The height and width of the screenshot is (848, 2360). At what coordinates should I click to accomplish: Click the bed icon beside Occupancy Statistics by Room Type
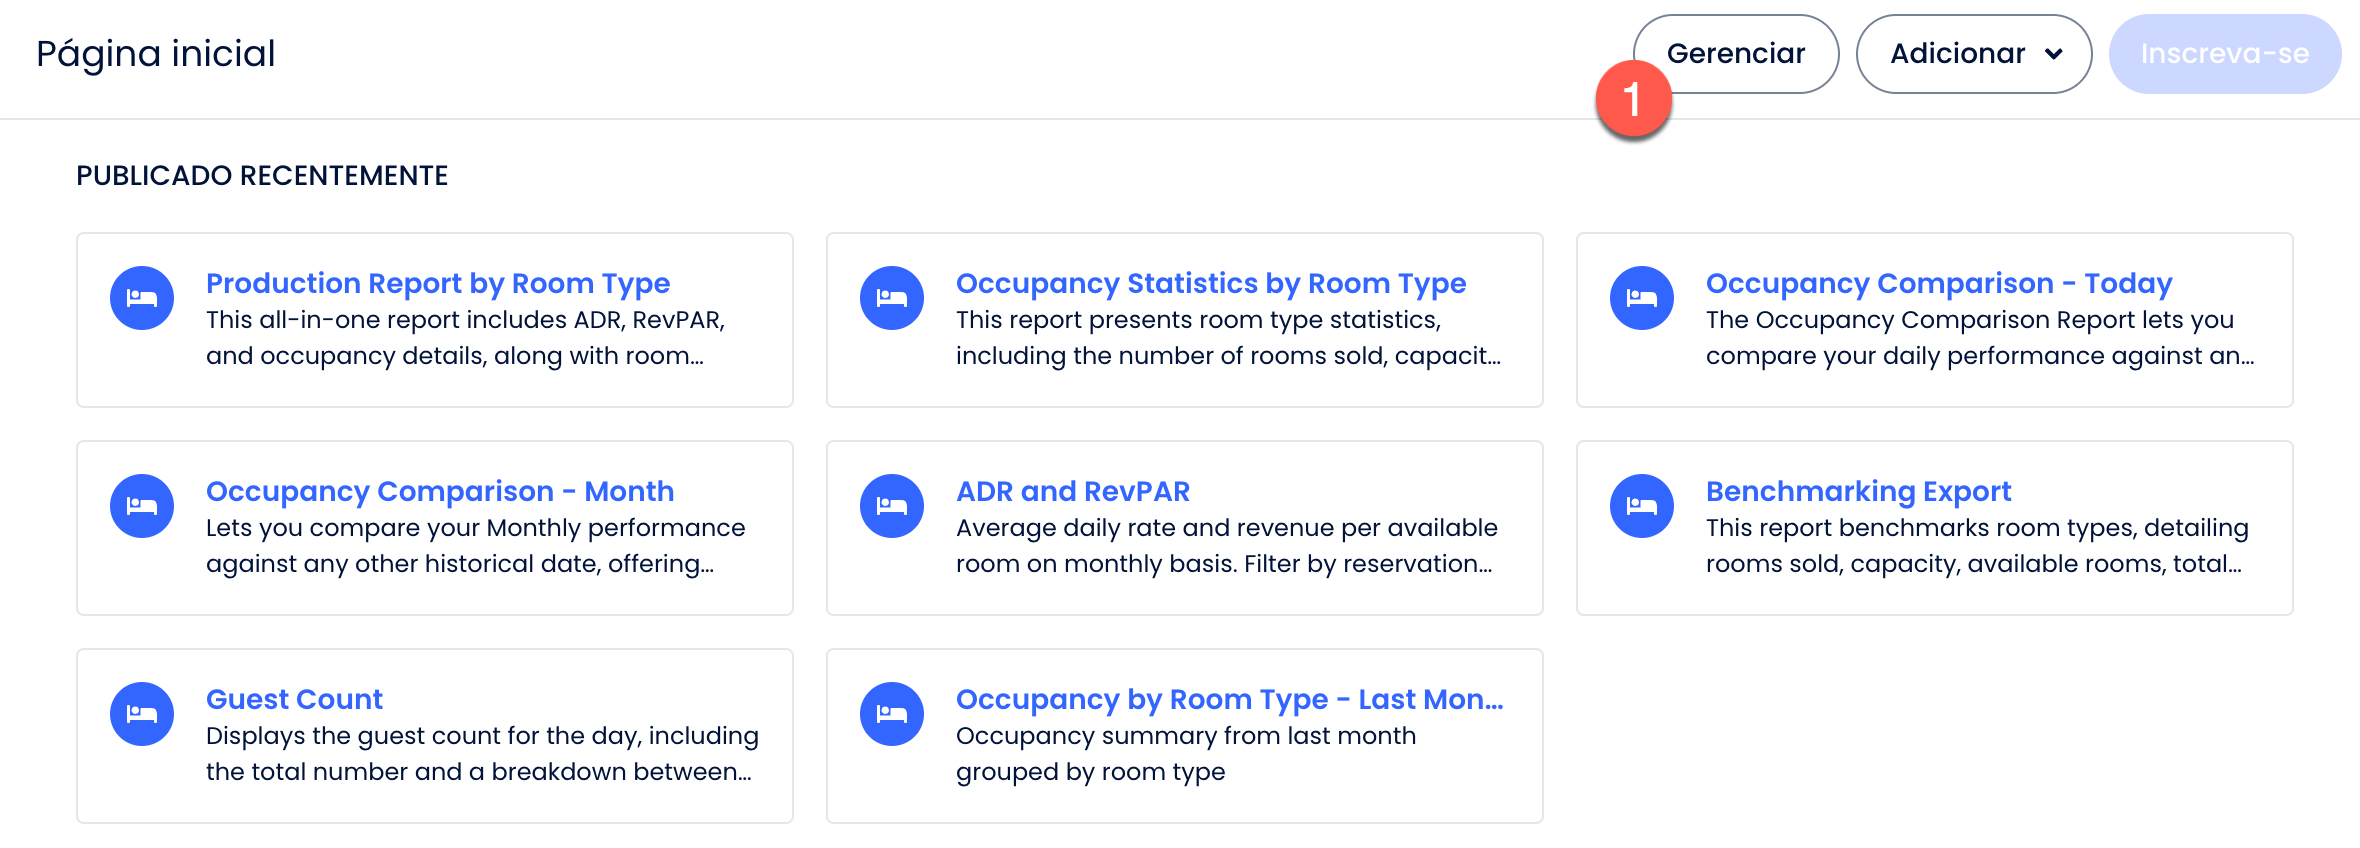tap(892, 298)
